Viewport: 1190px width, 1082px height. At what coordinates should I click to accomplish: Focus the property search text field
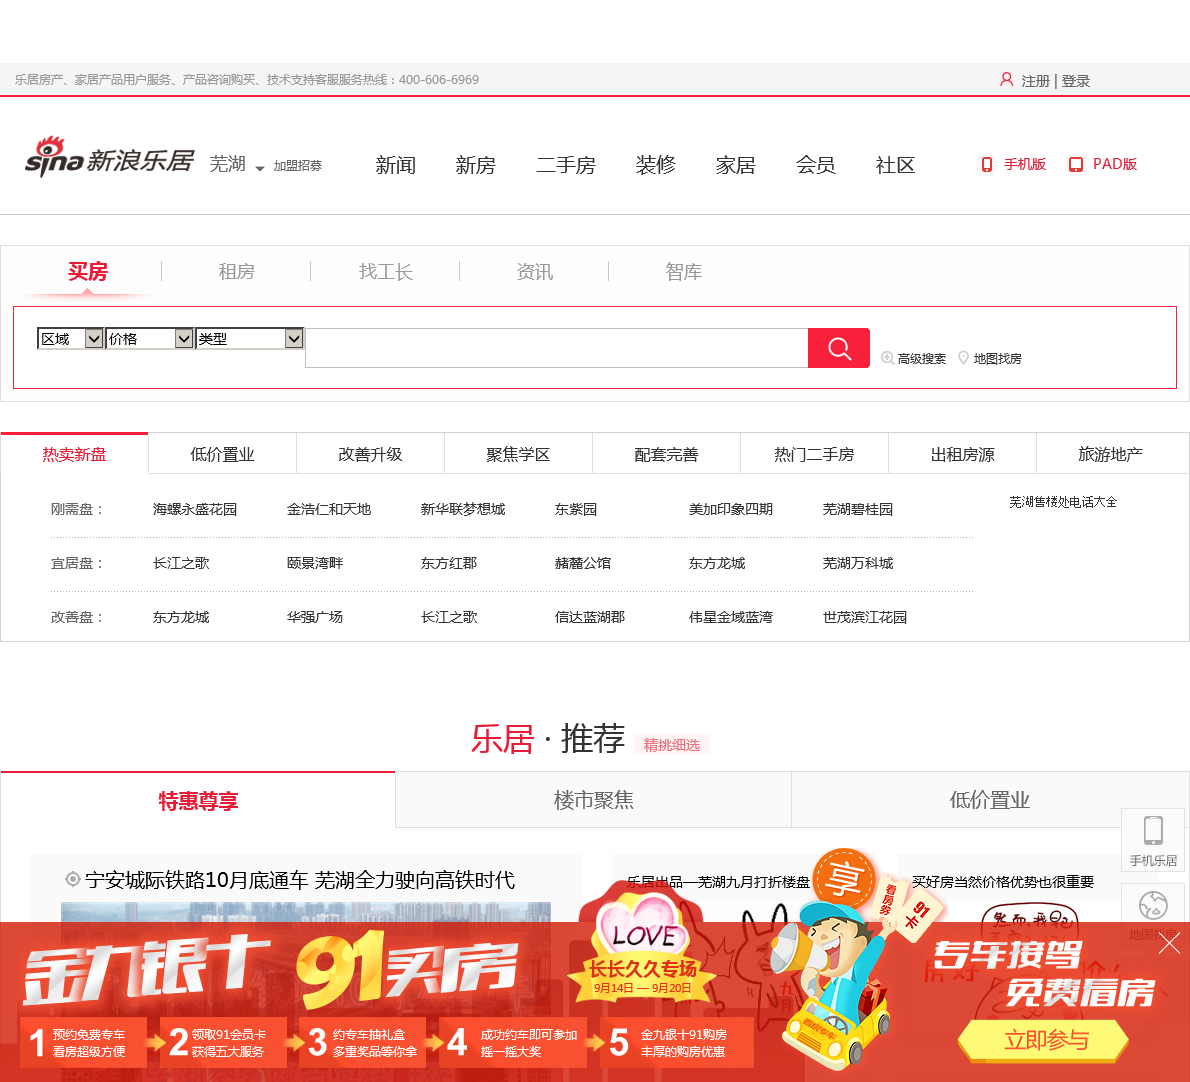click(556, 348)
